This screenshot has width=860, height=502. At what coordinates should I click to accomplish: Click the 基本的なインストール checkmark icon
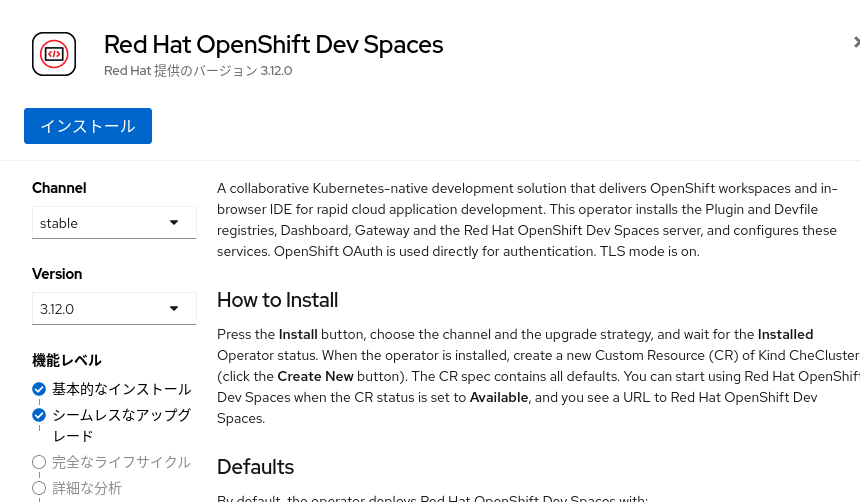(x=39, y=389)
